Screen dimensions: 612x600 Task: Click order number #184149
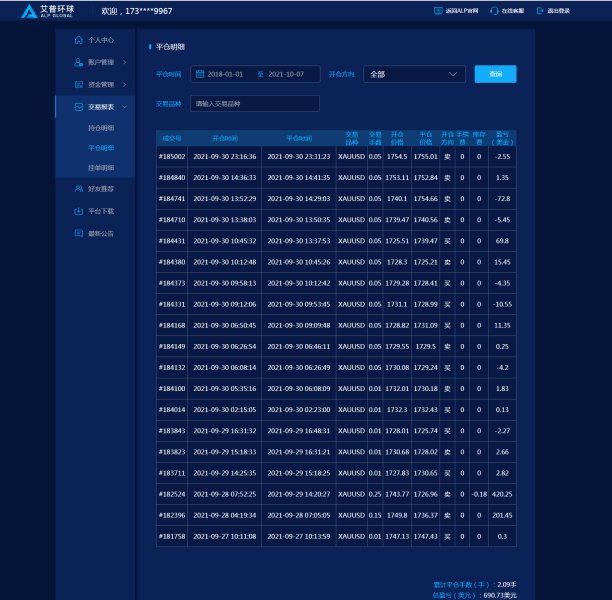pos(172,346)
